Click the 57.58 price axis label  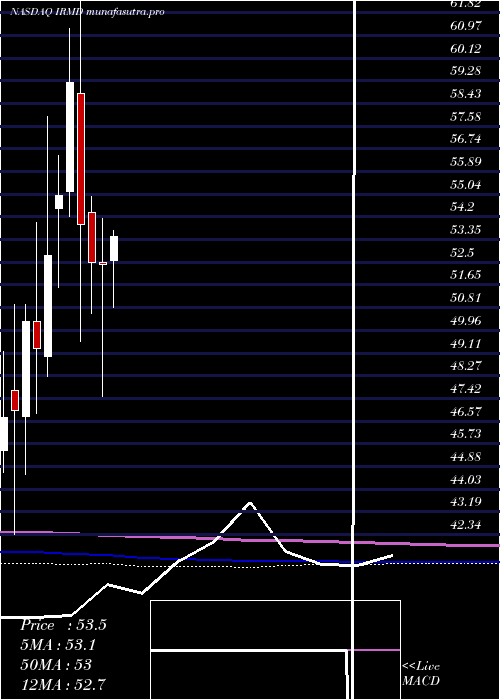[466, 117]
